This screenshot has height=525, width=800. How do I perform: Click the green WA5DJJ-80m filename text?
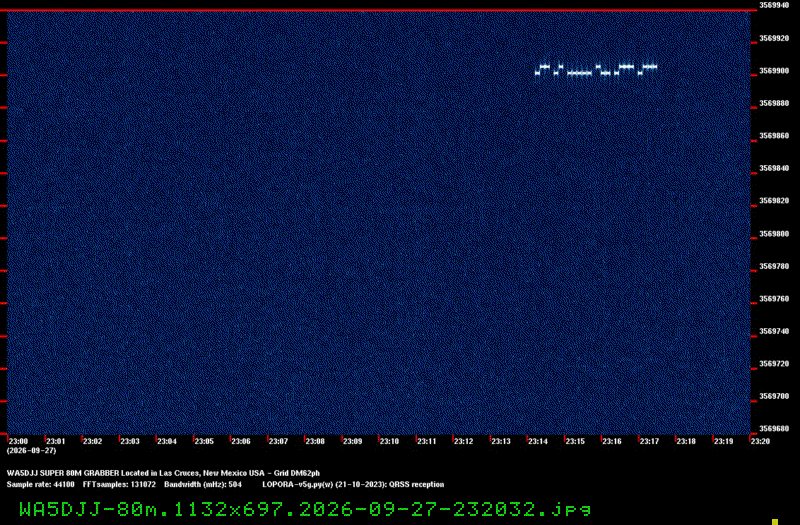[305, 509]
